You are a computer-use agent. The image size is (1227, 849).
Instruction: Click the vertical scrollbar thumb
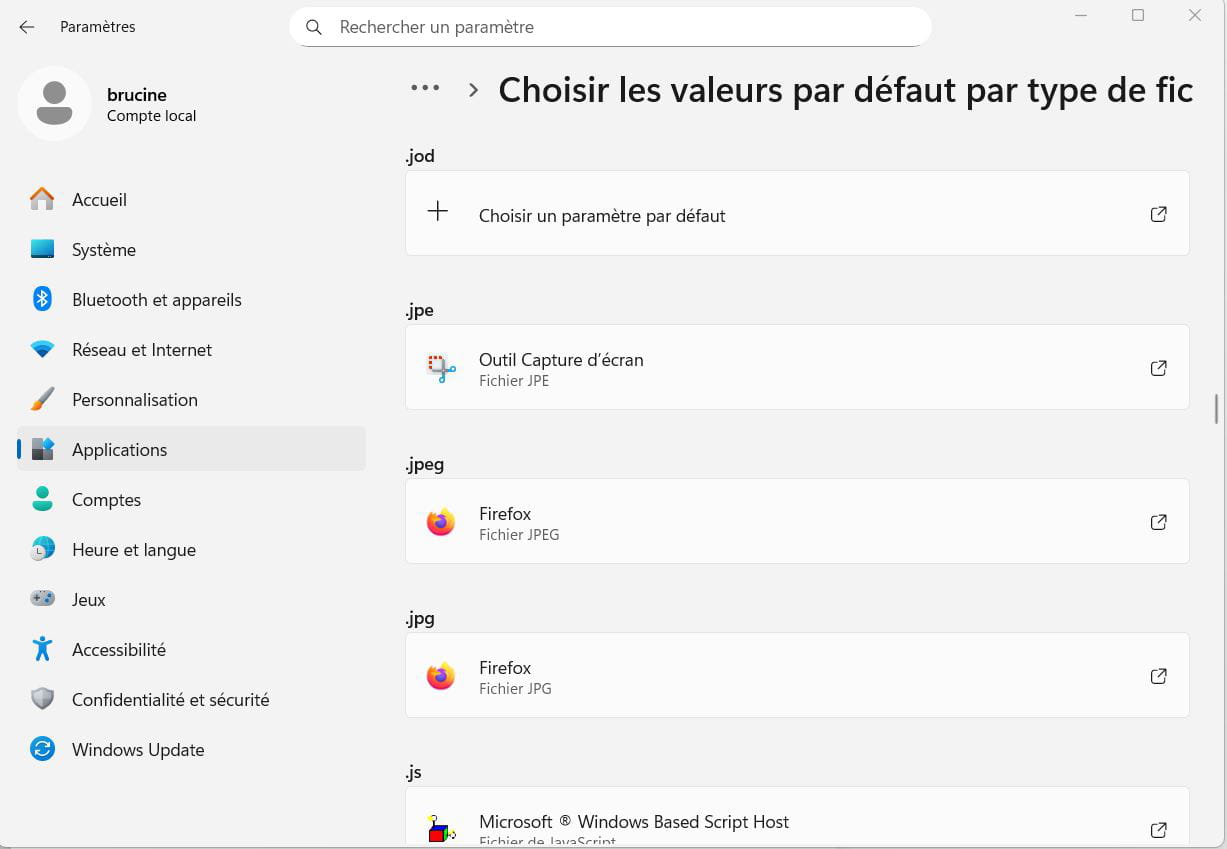[1216, 409]
